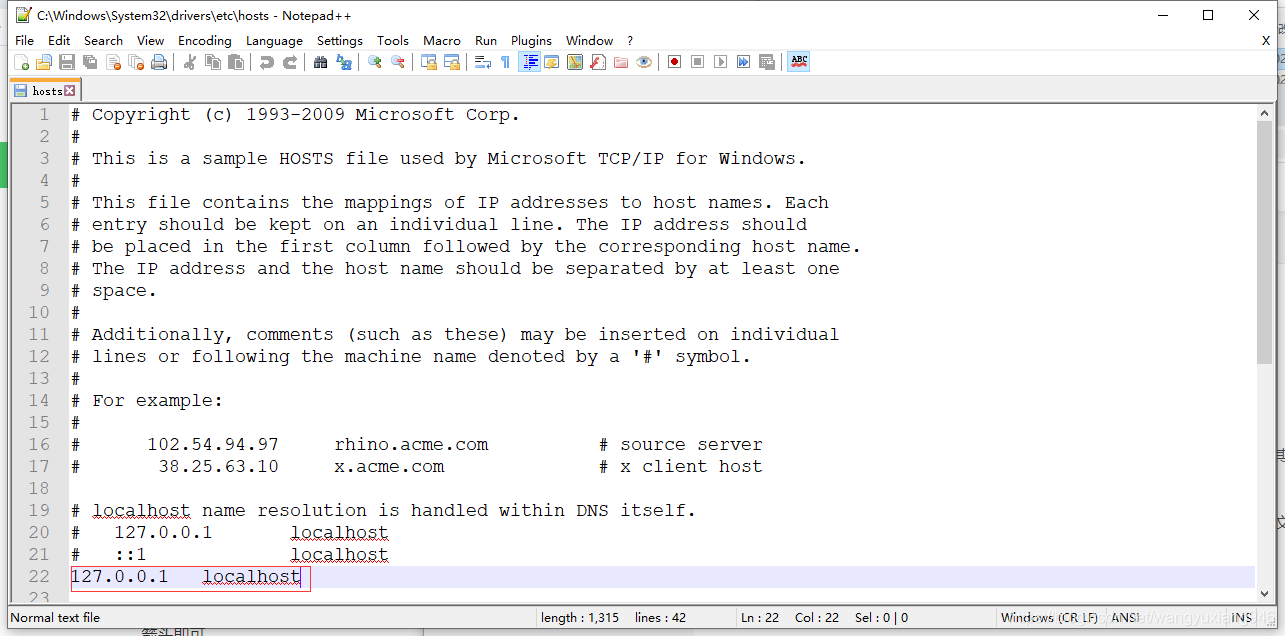Click the Save All toolbar icon
The height and width of the screenshot is (636, 1285).
point(90,62)
